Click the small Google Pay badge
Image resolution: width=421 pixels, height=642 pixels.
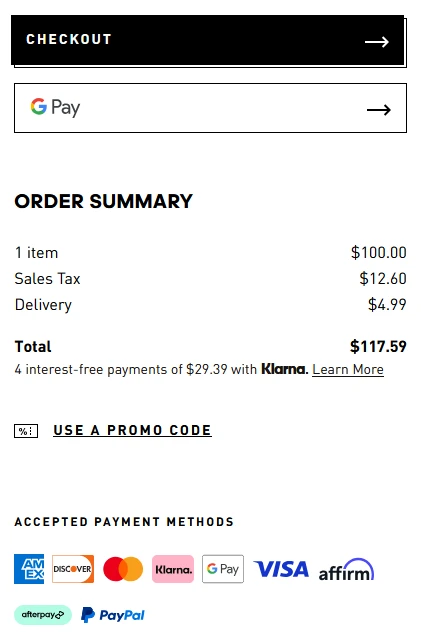pos(223,569)
